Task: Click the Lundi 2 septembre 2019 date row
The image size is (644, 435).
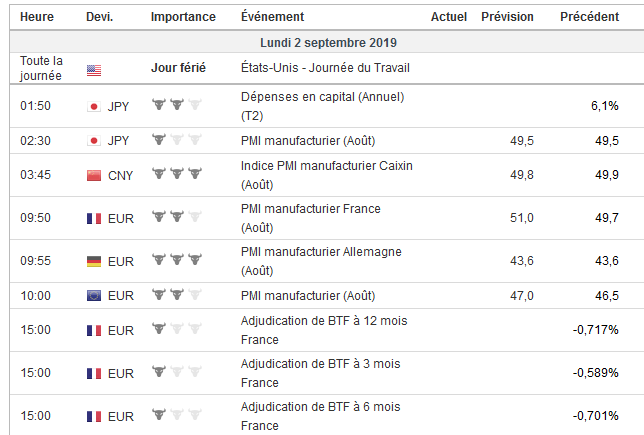Action: 322,43
